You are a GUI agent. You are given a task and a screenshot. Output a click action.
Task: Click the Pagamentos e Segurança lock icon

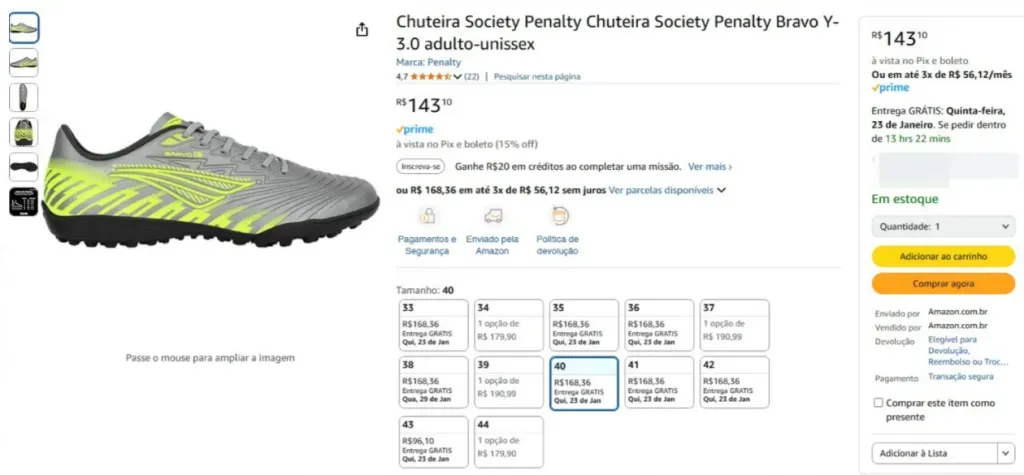(x=427, y=216)
